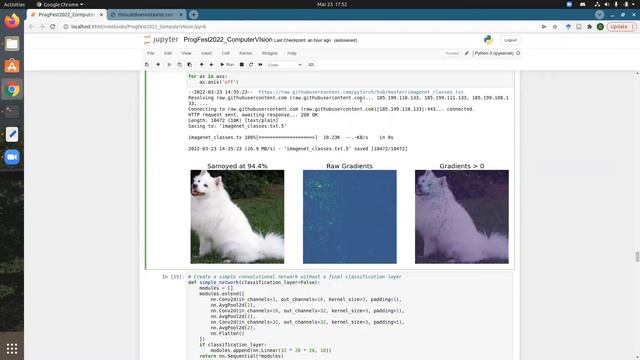The image size is (640, 360).
Task: Open the Widgets menu in Jupyter
Action: coord(269,53)
